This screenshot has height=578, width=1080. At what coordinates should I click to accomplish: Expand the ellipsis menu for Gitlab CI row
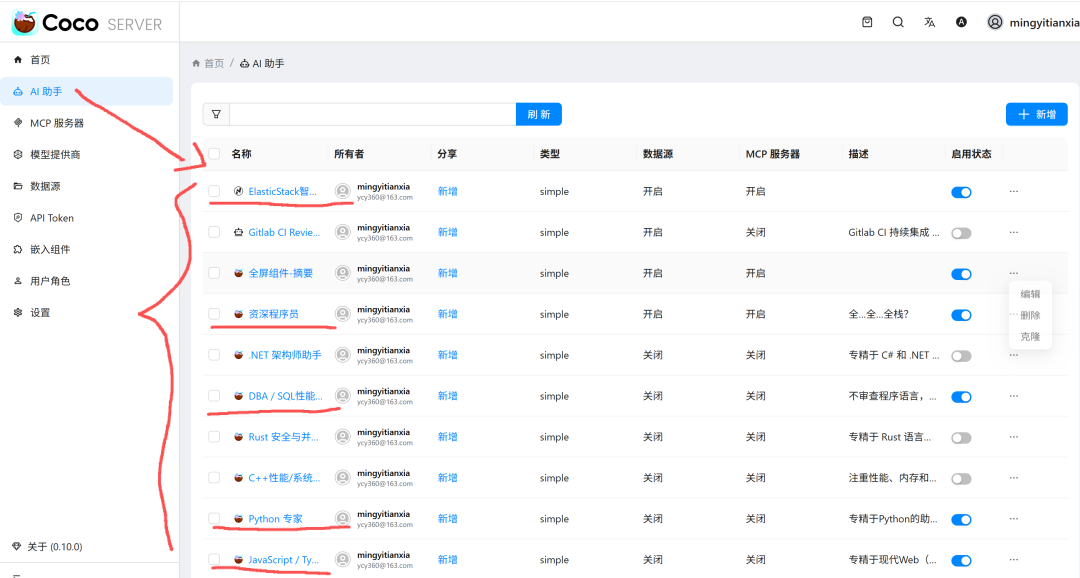pyautogui.click(x=1013, y=232)
